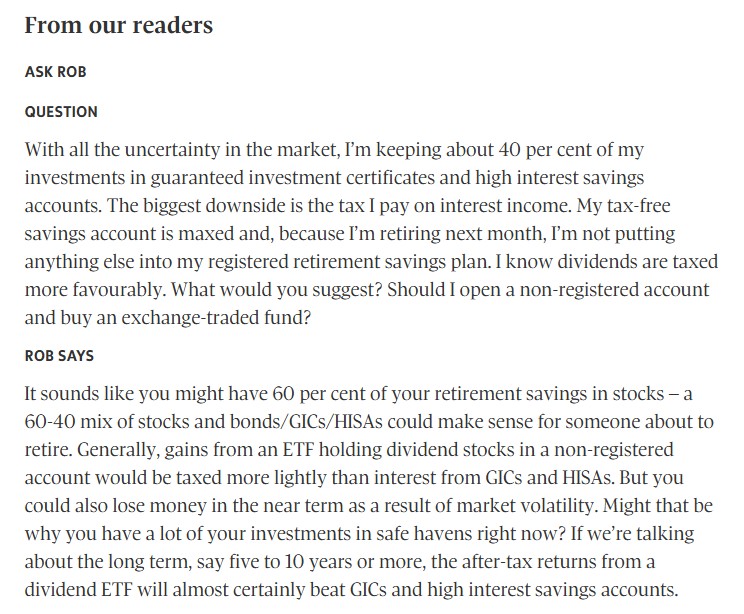Click the words 'safe havens'
744x614 pixels.
(x=423, y=533)
